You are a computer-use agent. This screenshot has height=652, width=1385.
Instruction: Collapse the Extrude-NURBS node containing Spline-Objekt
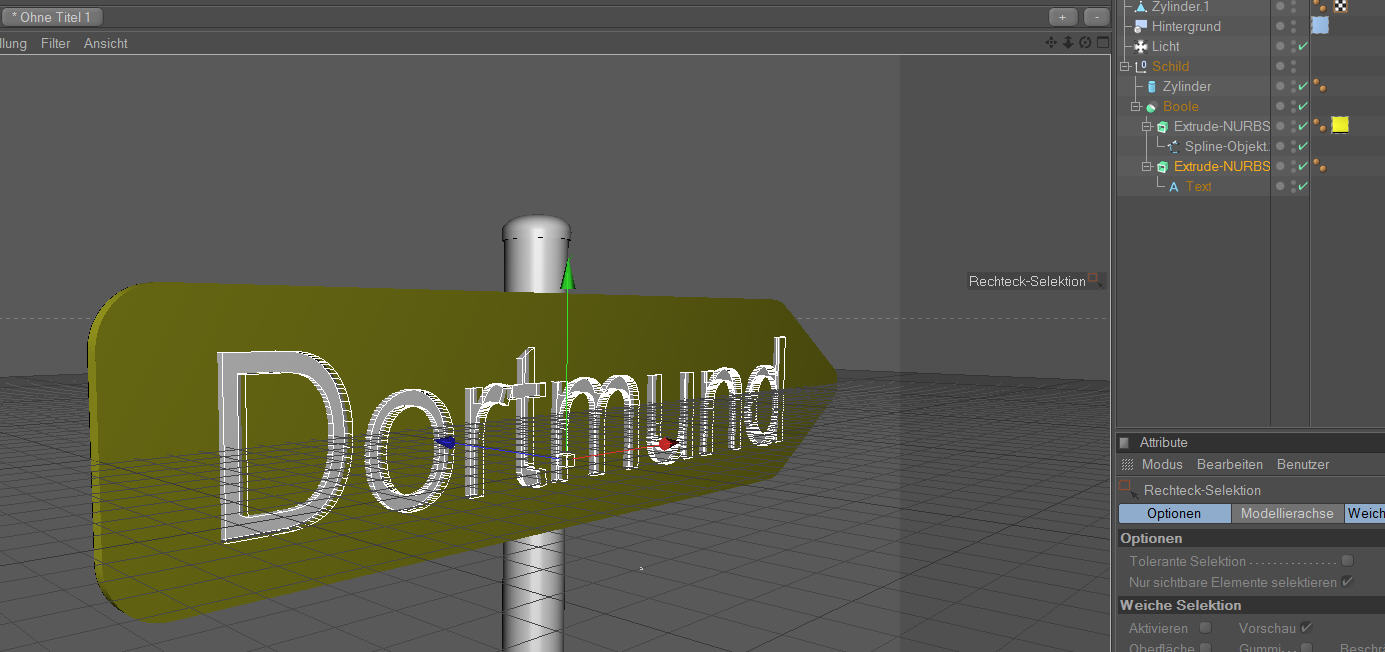click(1147, 126)
